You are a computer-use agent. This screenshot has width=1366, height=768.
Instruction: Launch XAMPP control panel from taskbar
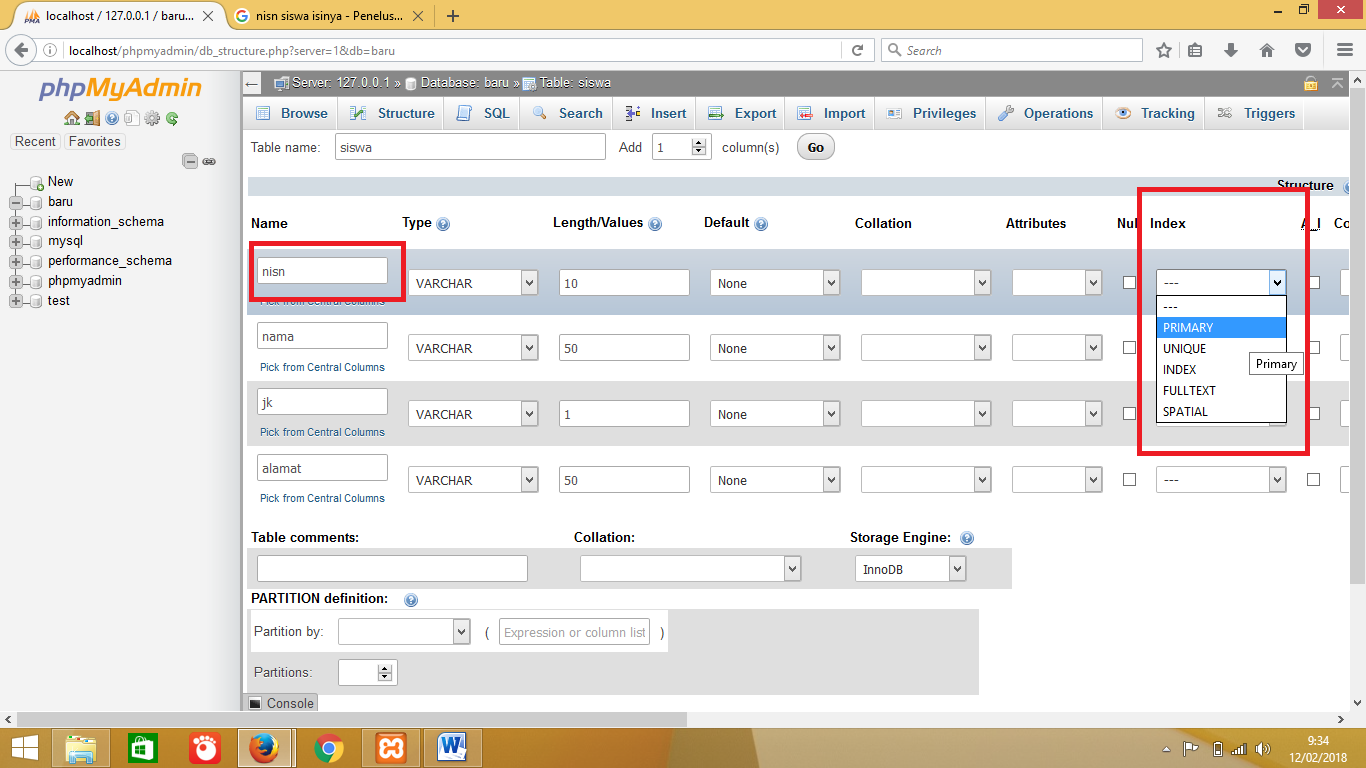390,747
